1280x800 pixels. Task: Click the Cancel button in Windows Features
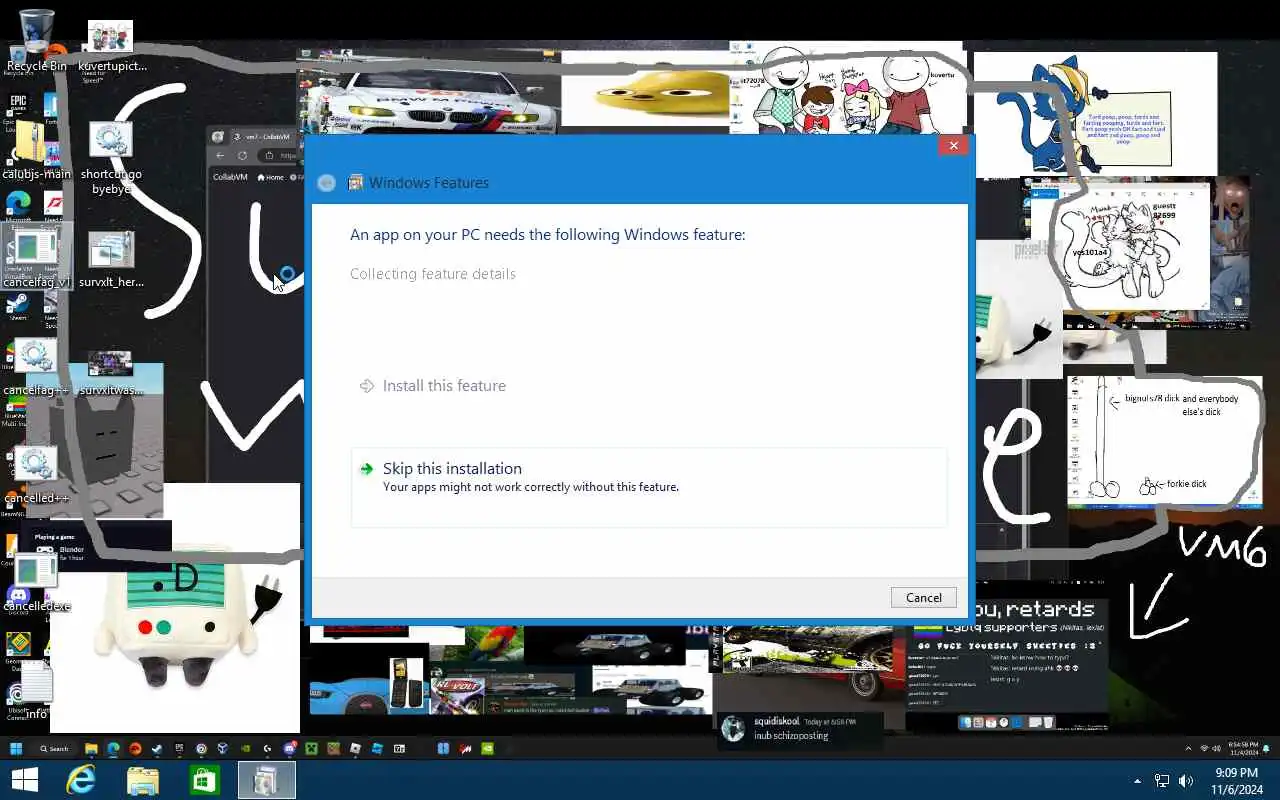923,597
